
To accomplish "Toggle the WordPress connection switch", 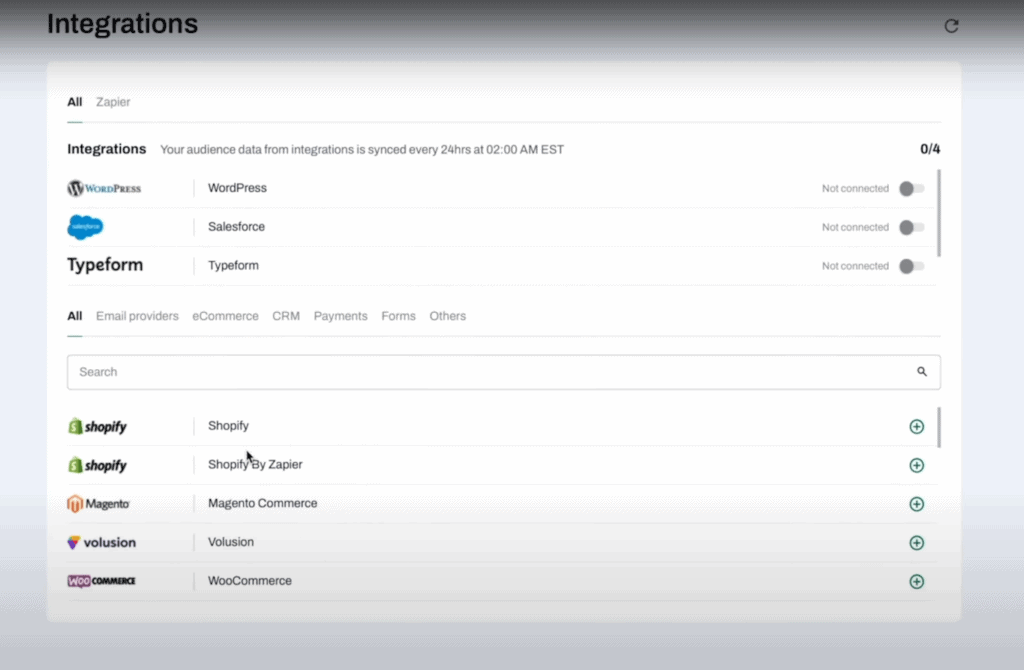I will [912, 189].
